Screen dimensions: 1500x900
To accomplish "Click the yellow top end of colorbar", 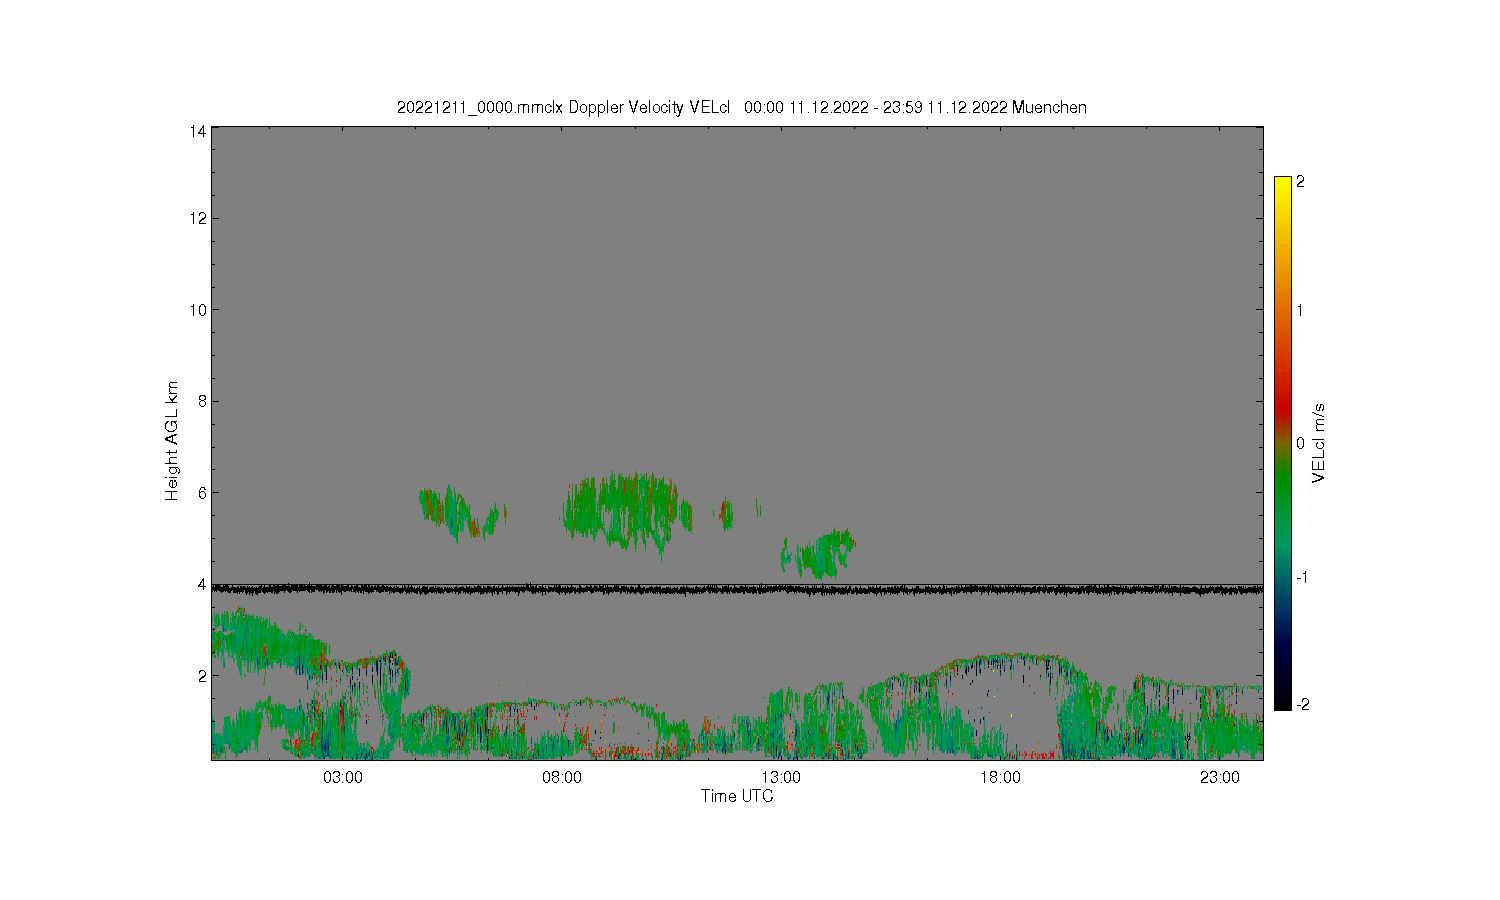I will (x=1283, y=185).
